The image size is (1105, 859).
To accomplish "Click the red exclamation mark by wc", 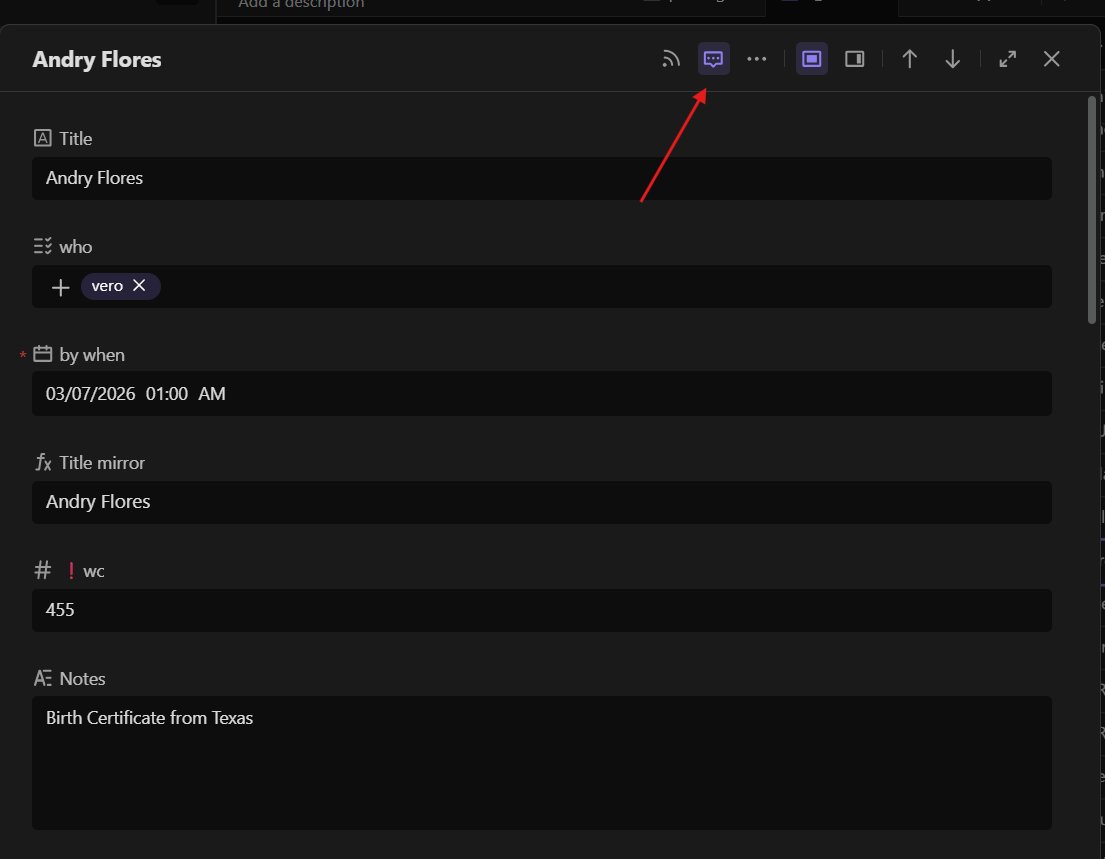I will pos(70,570).
